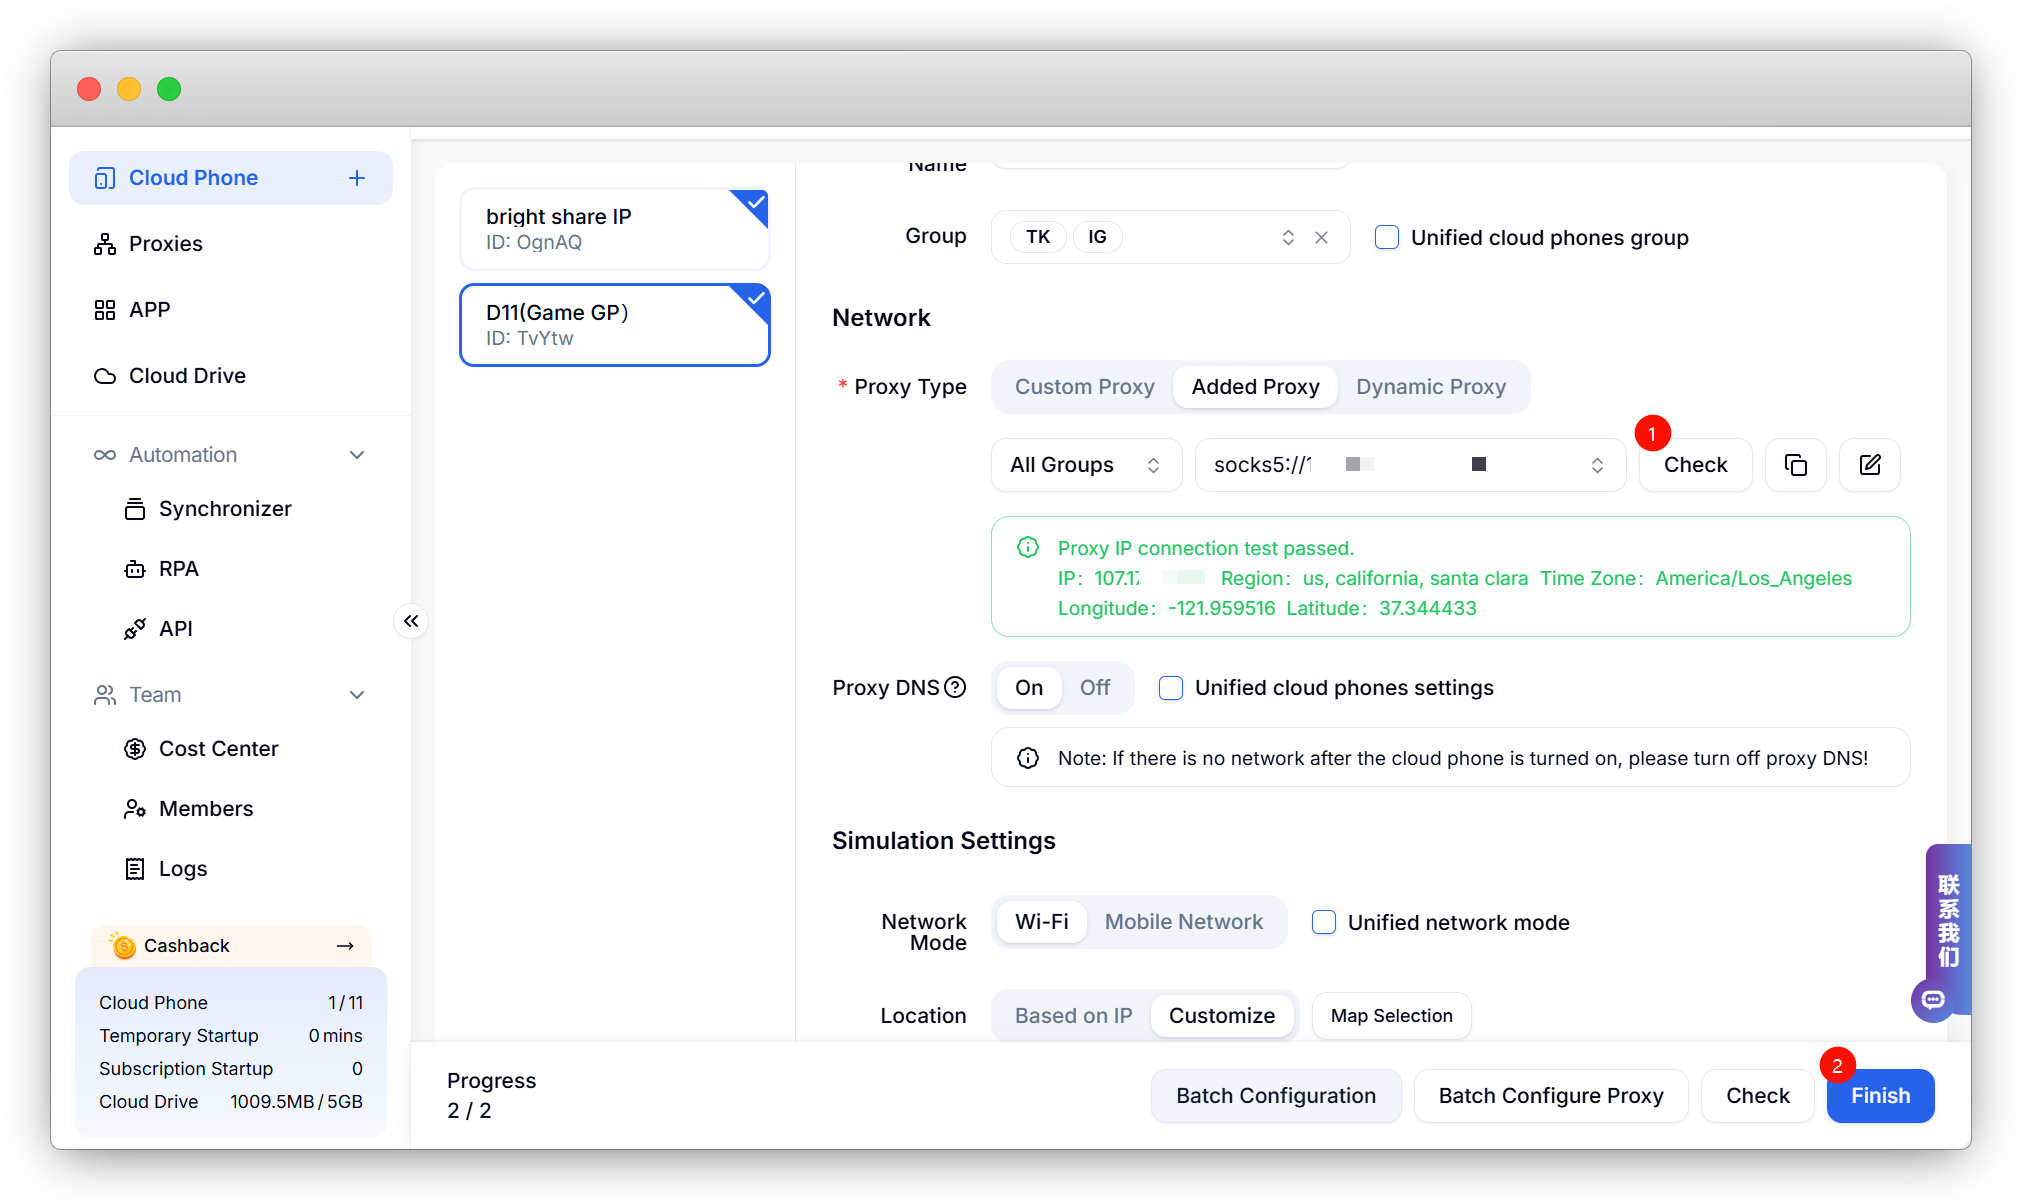This screenshot has height=1200, width=2022.
Task: Click the copy proxy icon button
Action: coord(1795,465)
